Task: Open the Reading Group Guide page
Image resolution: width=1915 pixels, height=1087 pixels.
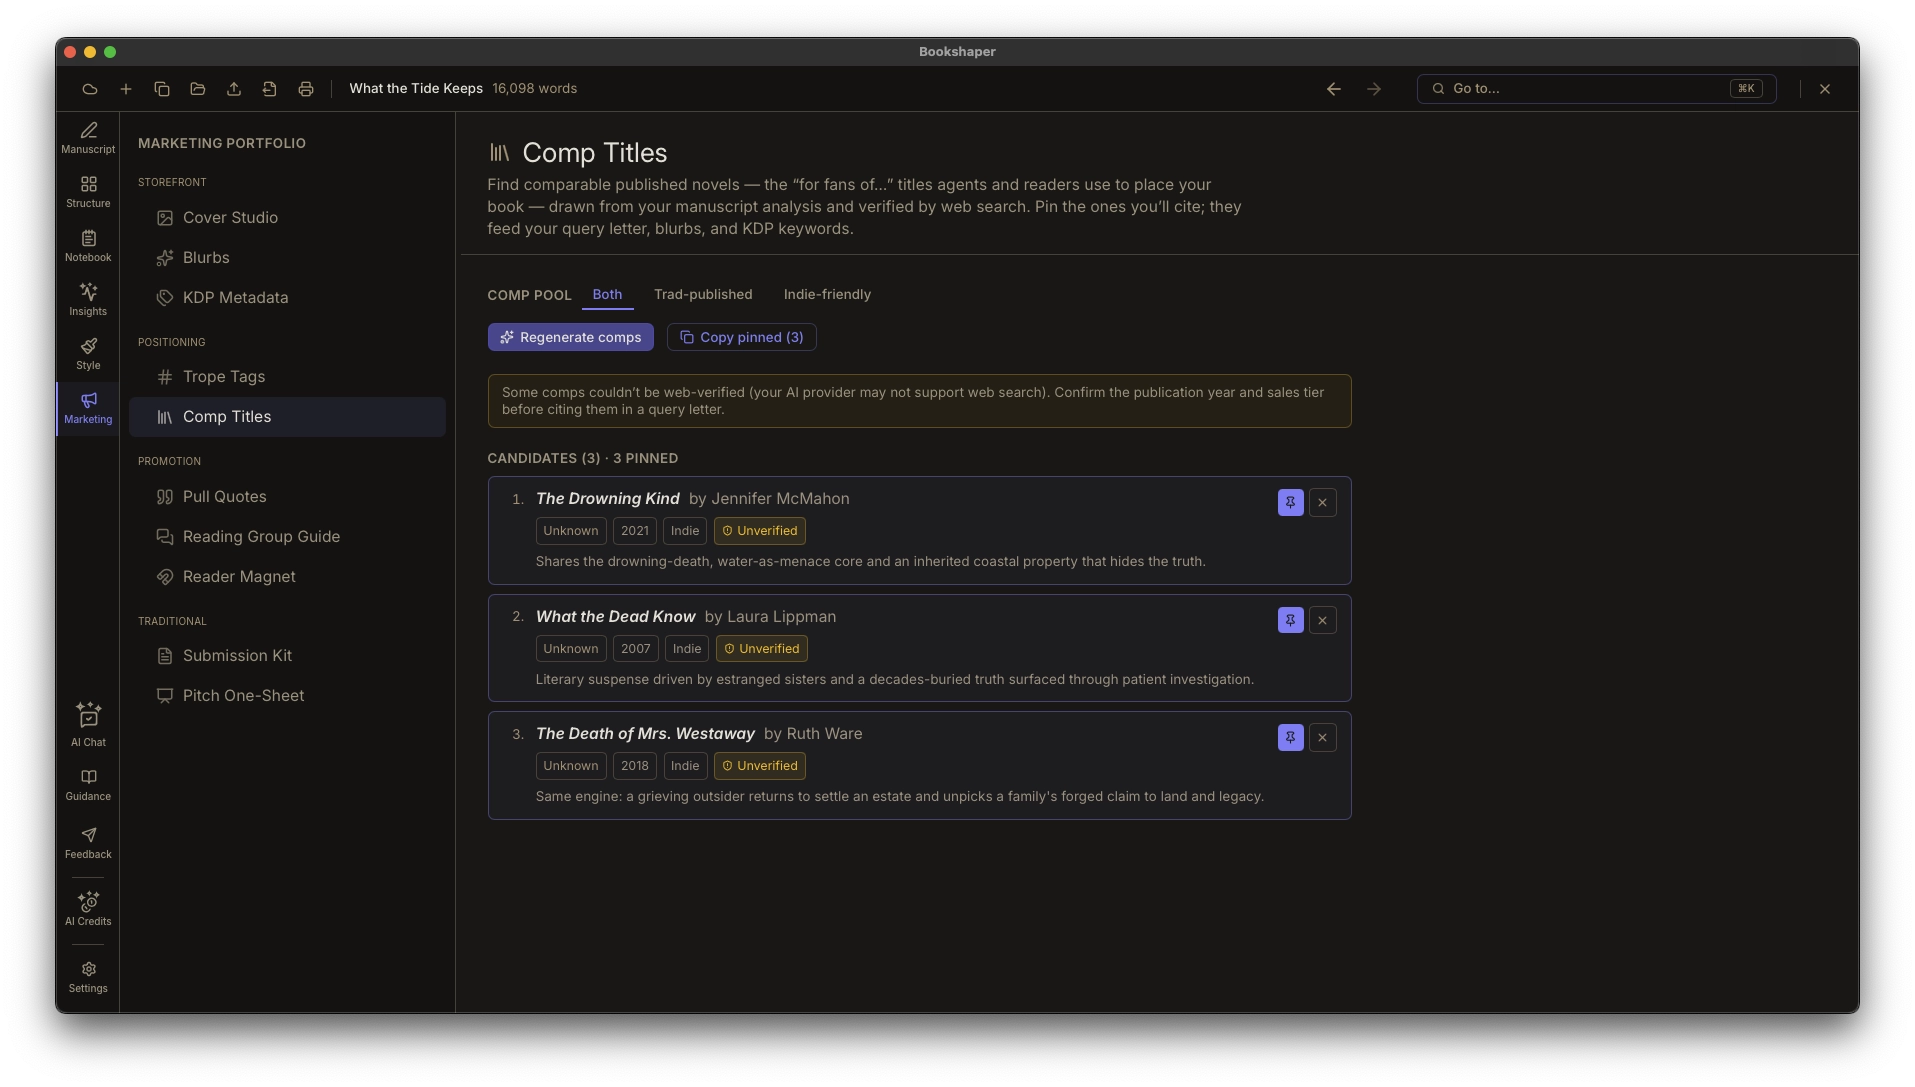Action: click(x=287, y=537)
